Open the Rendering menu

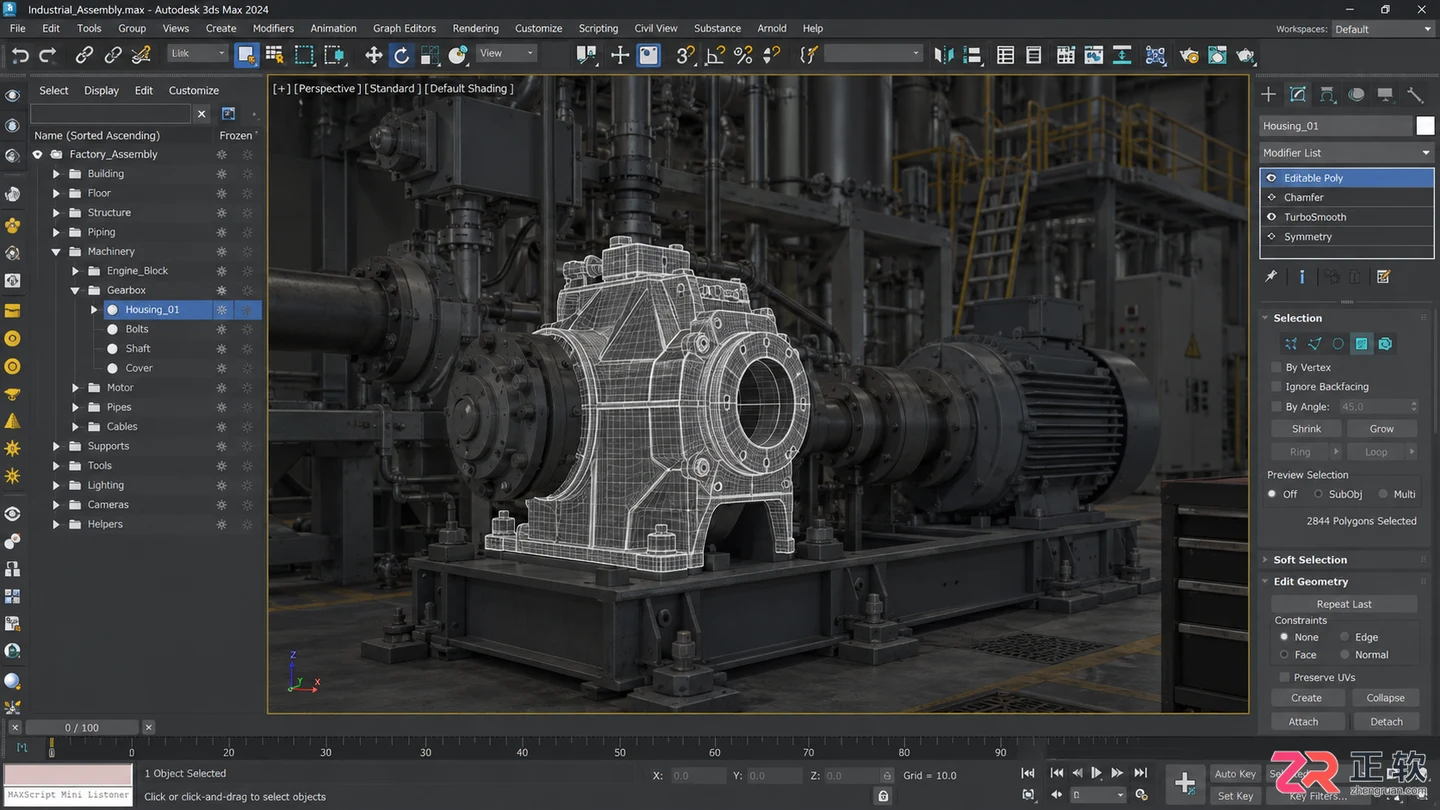click(476, 28)
